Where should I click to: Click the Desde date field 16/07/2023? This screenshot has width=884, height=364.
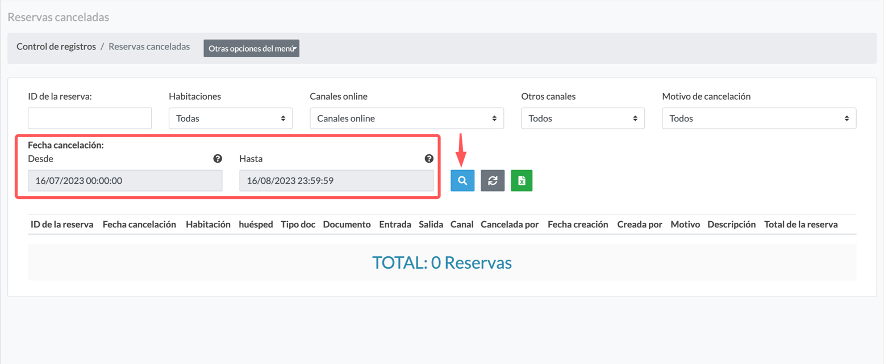[125, 180]
